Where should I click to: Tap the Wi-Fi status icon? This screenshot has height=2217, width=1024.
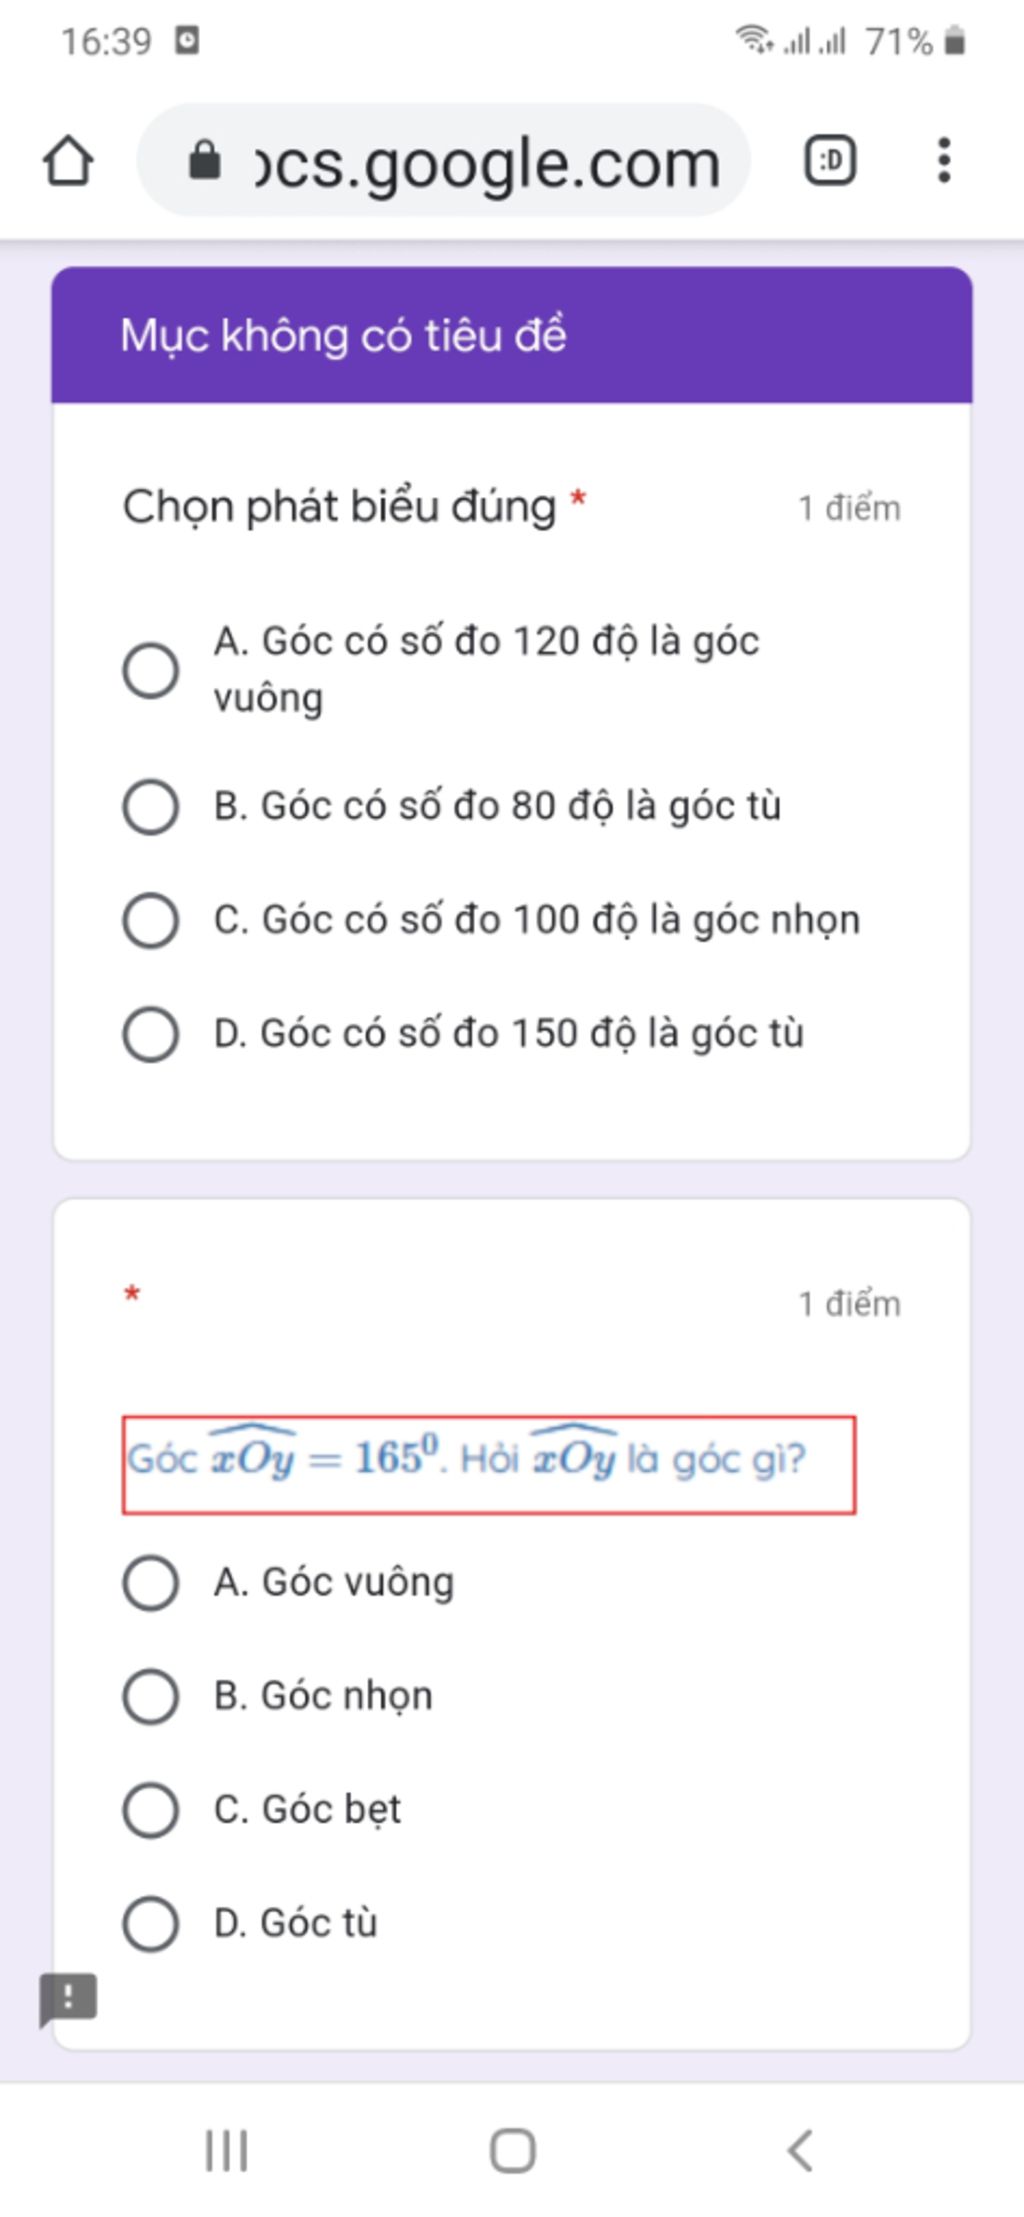coord(753,40)
